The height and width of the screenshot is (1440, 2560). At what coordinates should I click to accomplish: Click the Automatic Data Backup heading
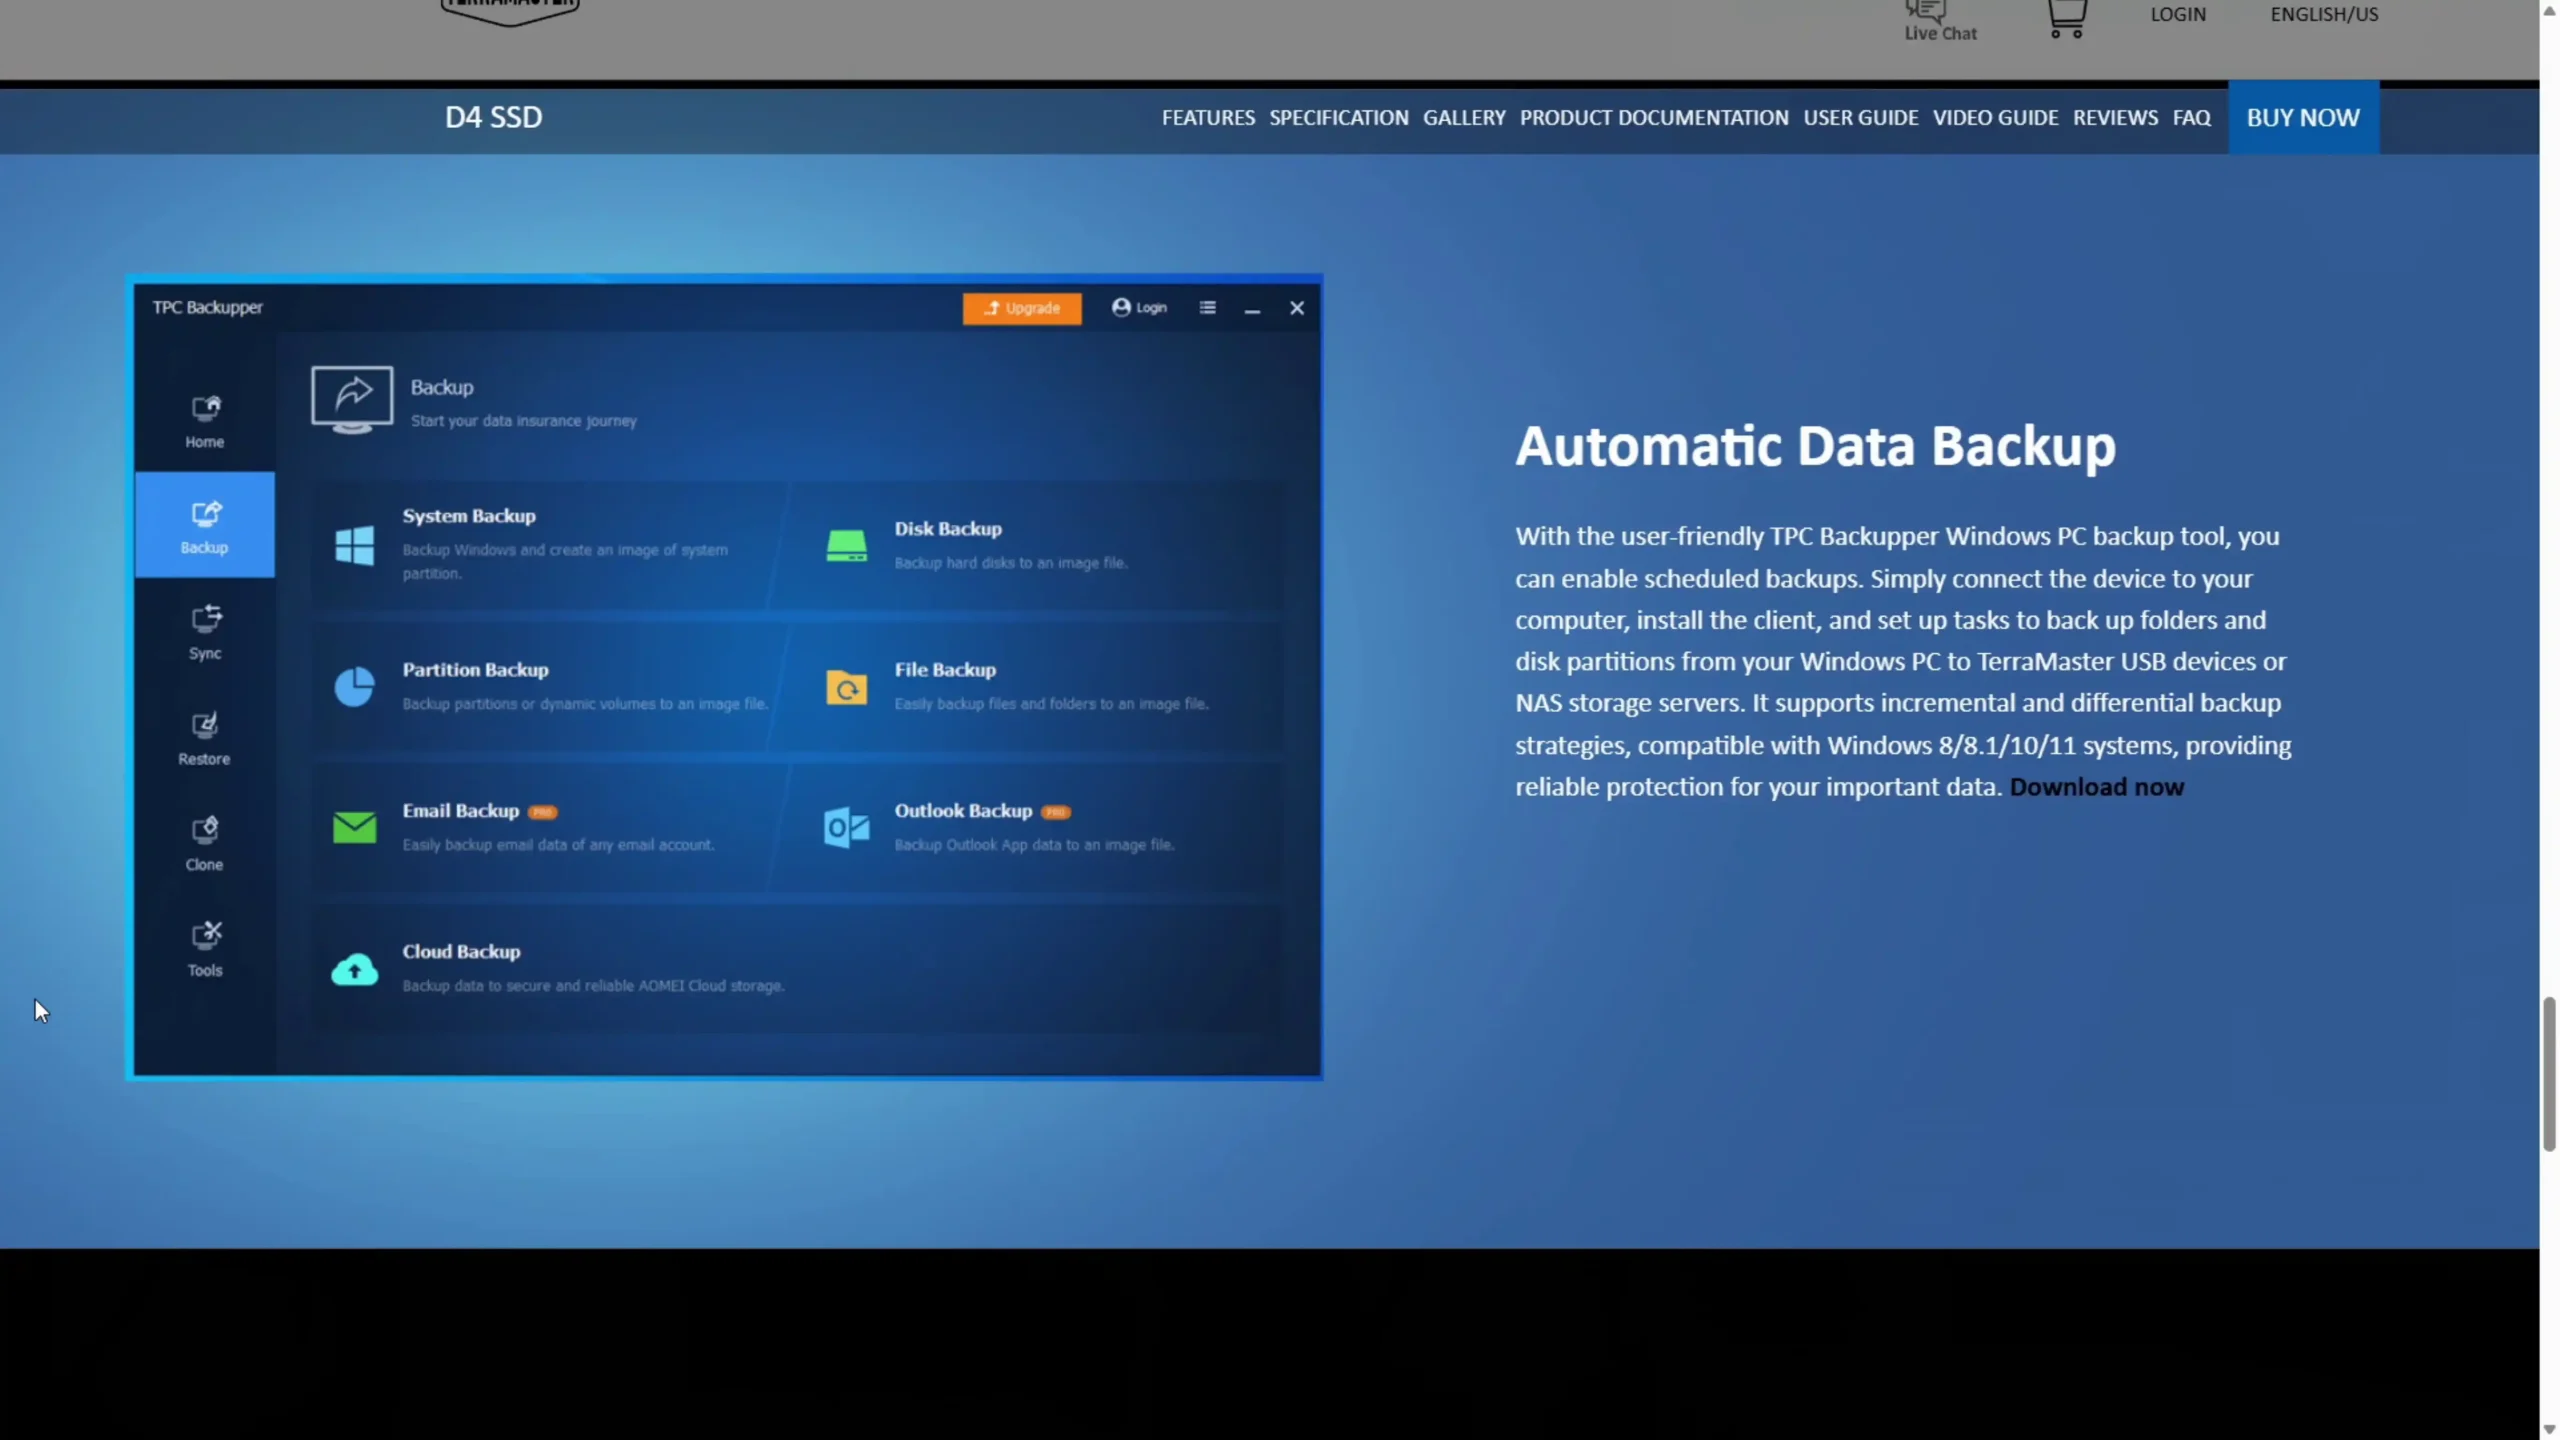tap(1815, 446)
